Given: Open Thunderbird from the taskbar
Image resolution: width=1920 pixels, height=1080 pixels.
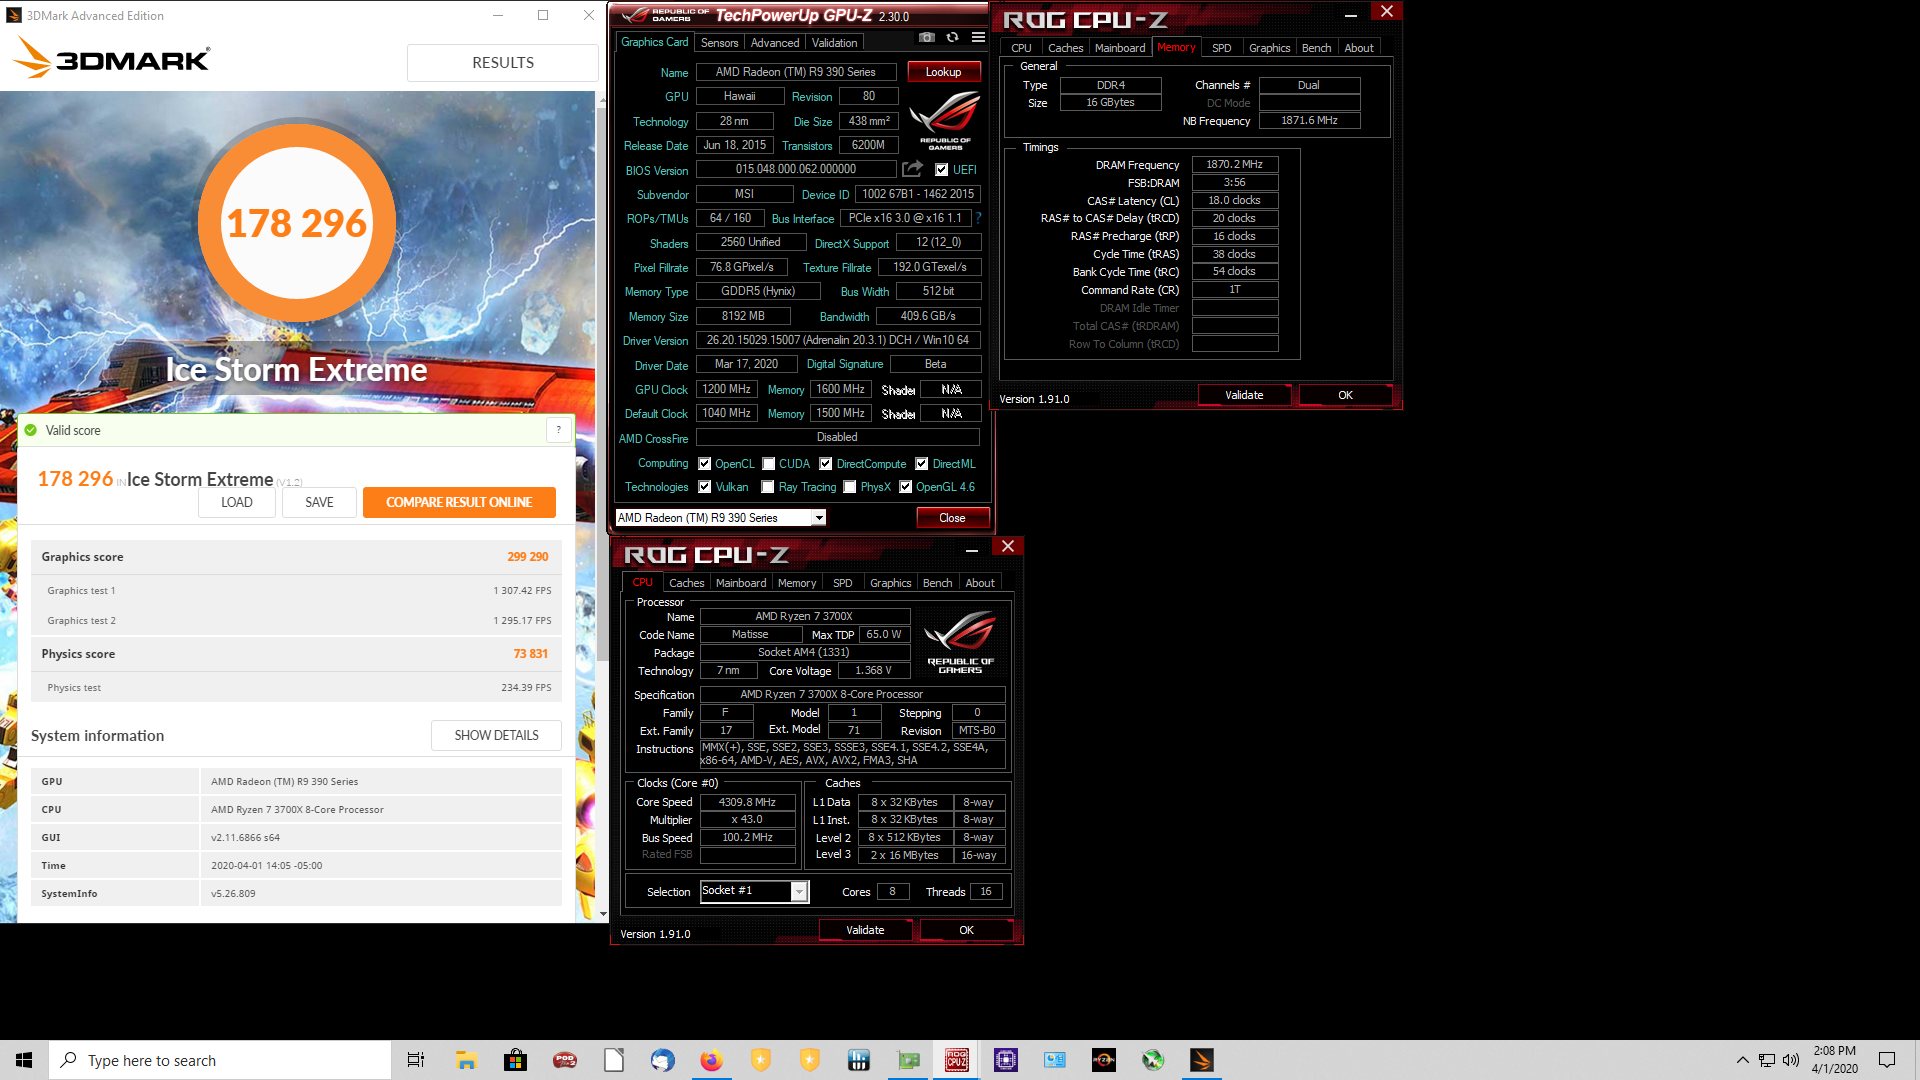Looking at the screenshot, I should coord(663,1060).
